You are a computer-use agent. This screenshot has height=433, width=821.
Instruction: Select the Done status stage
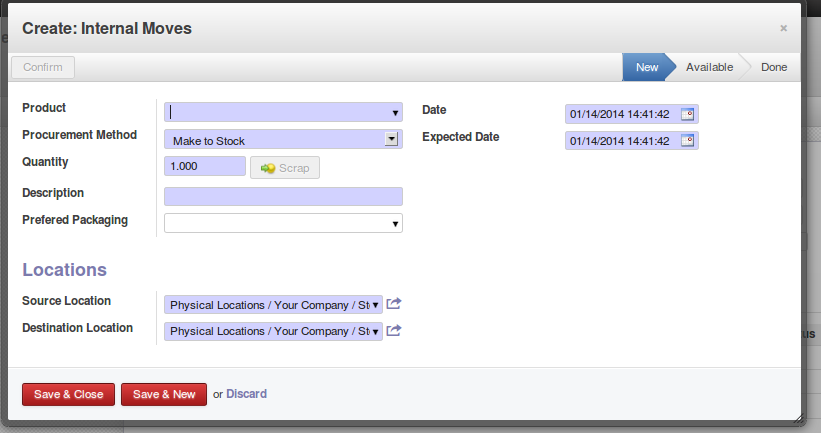tap(773, 67)
